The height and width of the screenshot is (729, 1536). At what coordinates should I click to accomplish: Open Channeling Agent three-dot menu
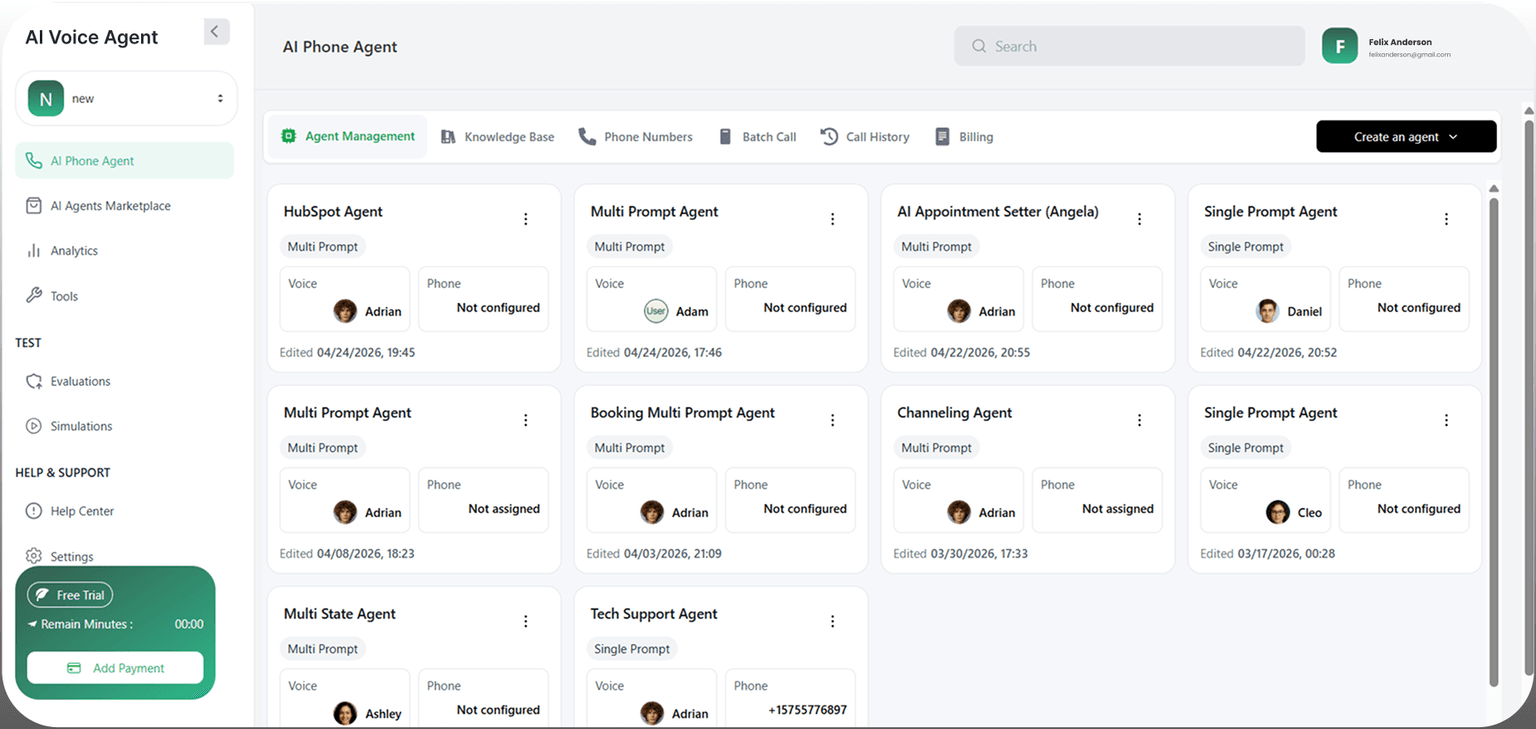point(1139,420)
